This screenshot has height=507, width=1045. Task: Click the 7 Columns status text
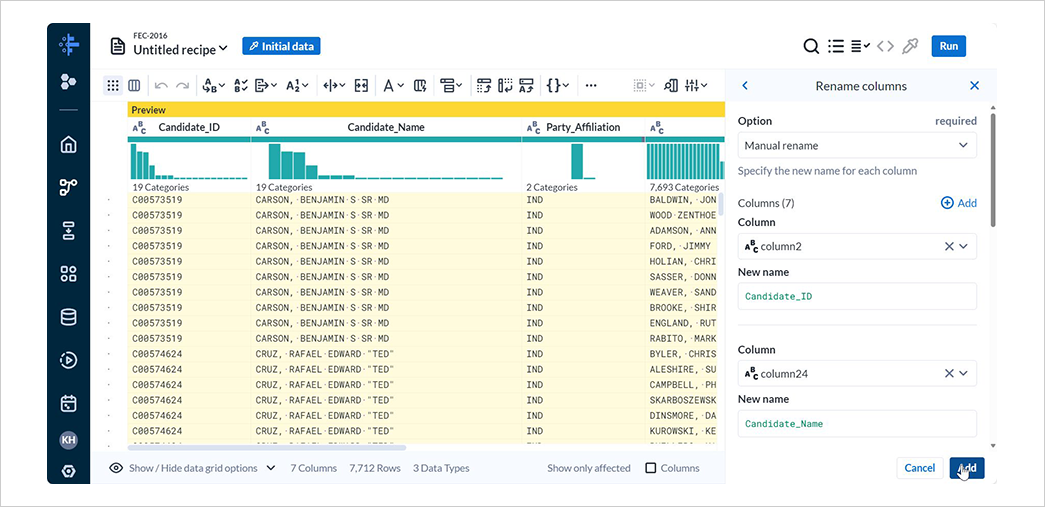[x=313, y=468]
